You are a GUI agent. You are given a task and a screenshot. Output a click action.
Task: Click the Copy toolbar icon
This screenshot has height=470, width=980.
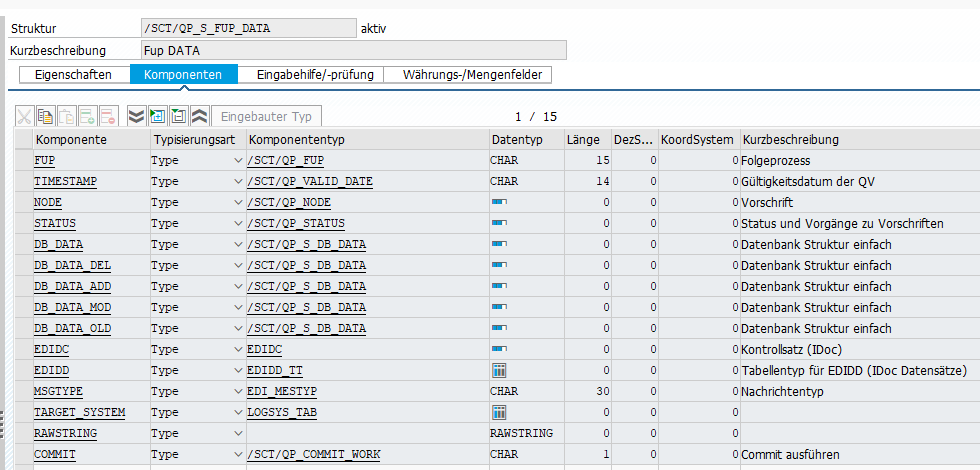(45, 116)
